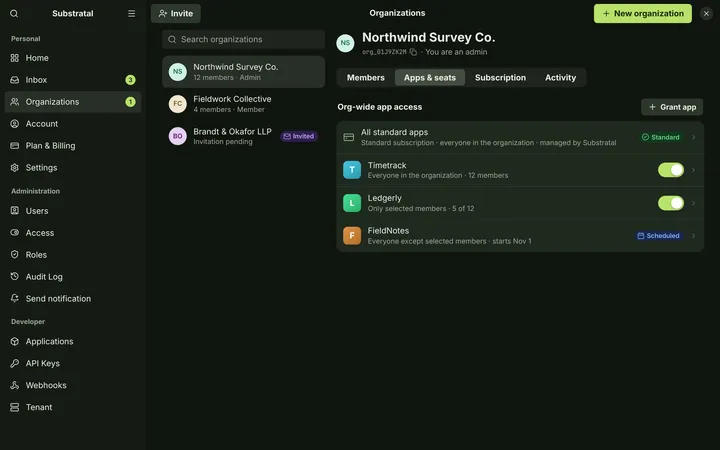Click 'Everyone except selected members · starts Nov 1'
720x450 pixels.
(x=449, y=241)
